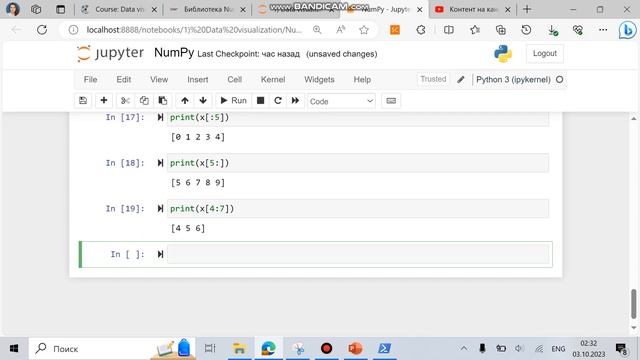Open the Cell menu
Viewport: 640px width, 360px height.
235,80
